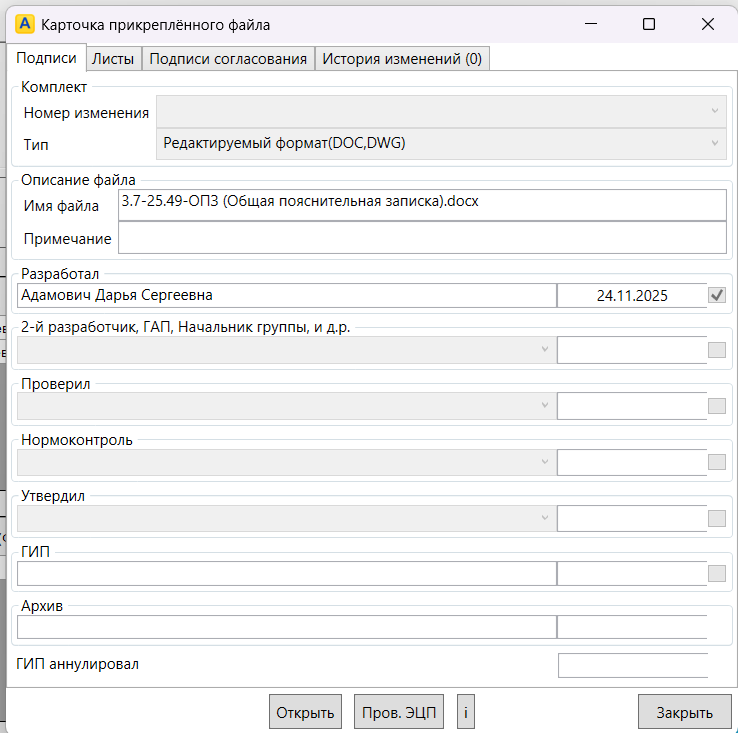
Task: Switch to the Листы tab
Action: click(113, 59)
